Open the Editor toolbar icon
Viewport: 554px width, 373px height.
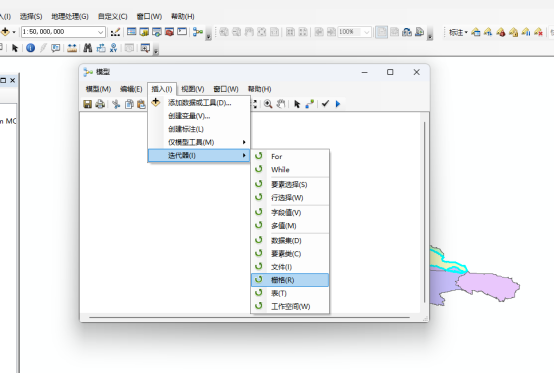coord(115,32)
